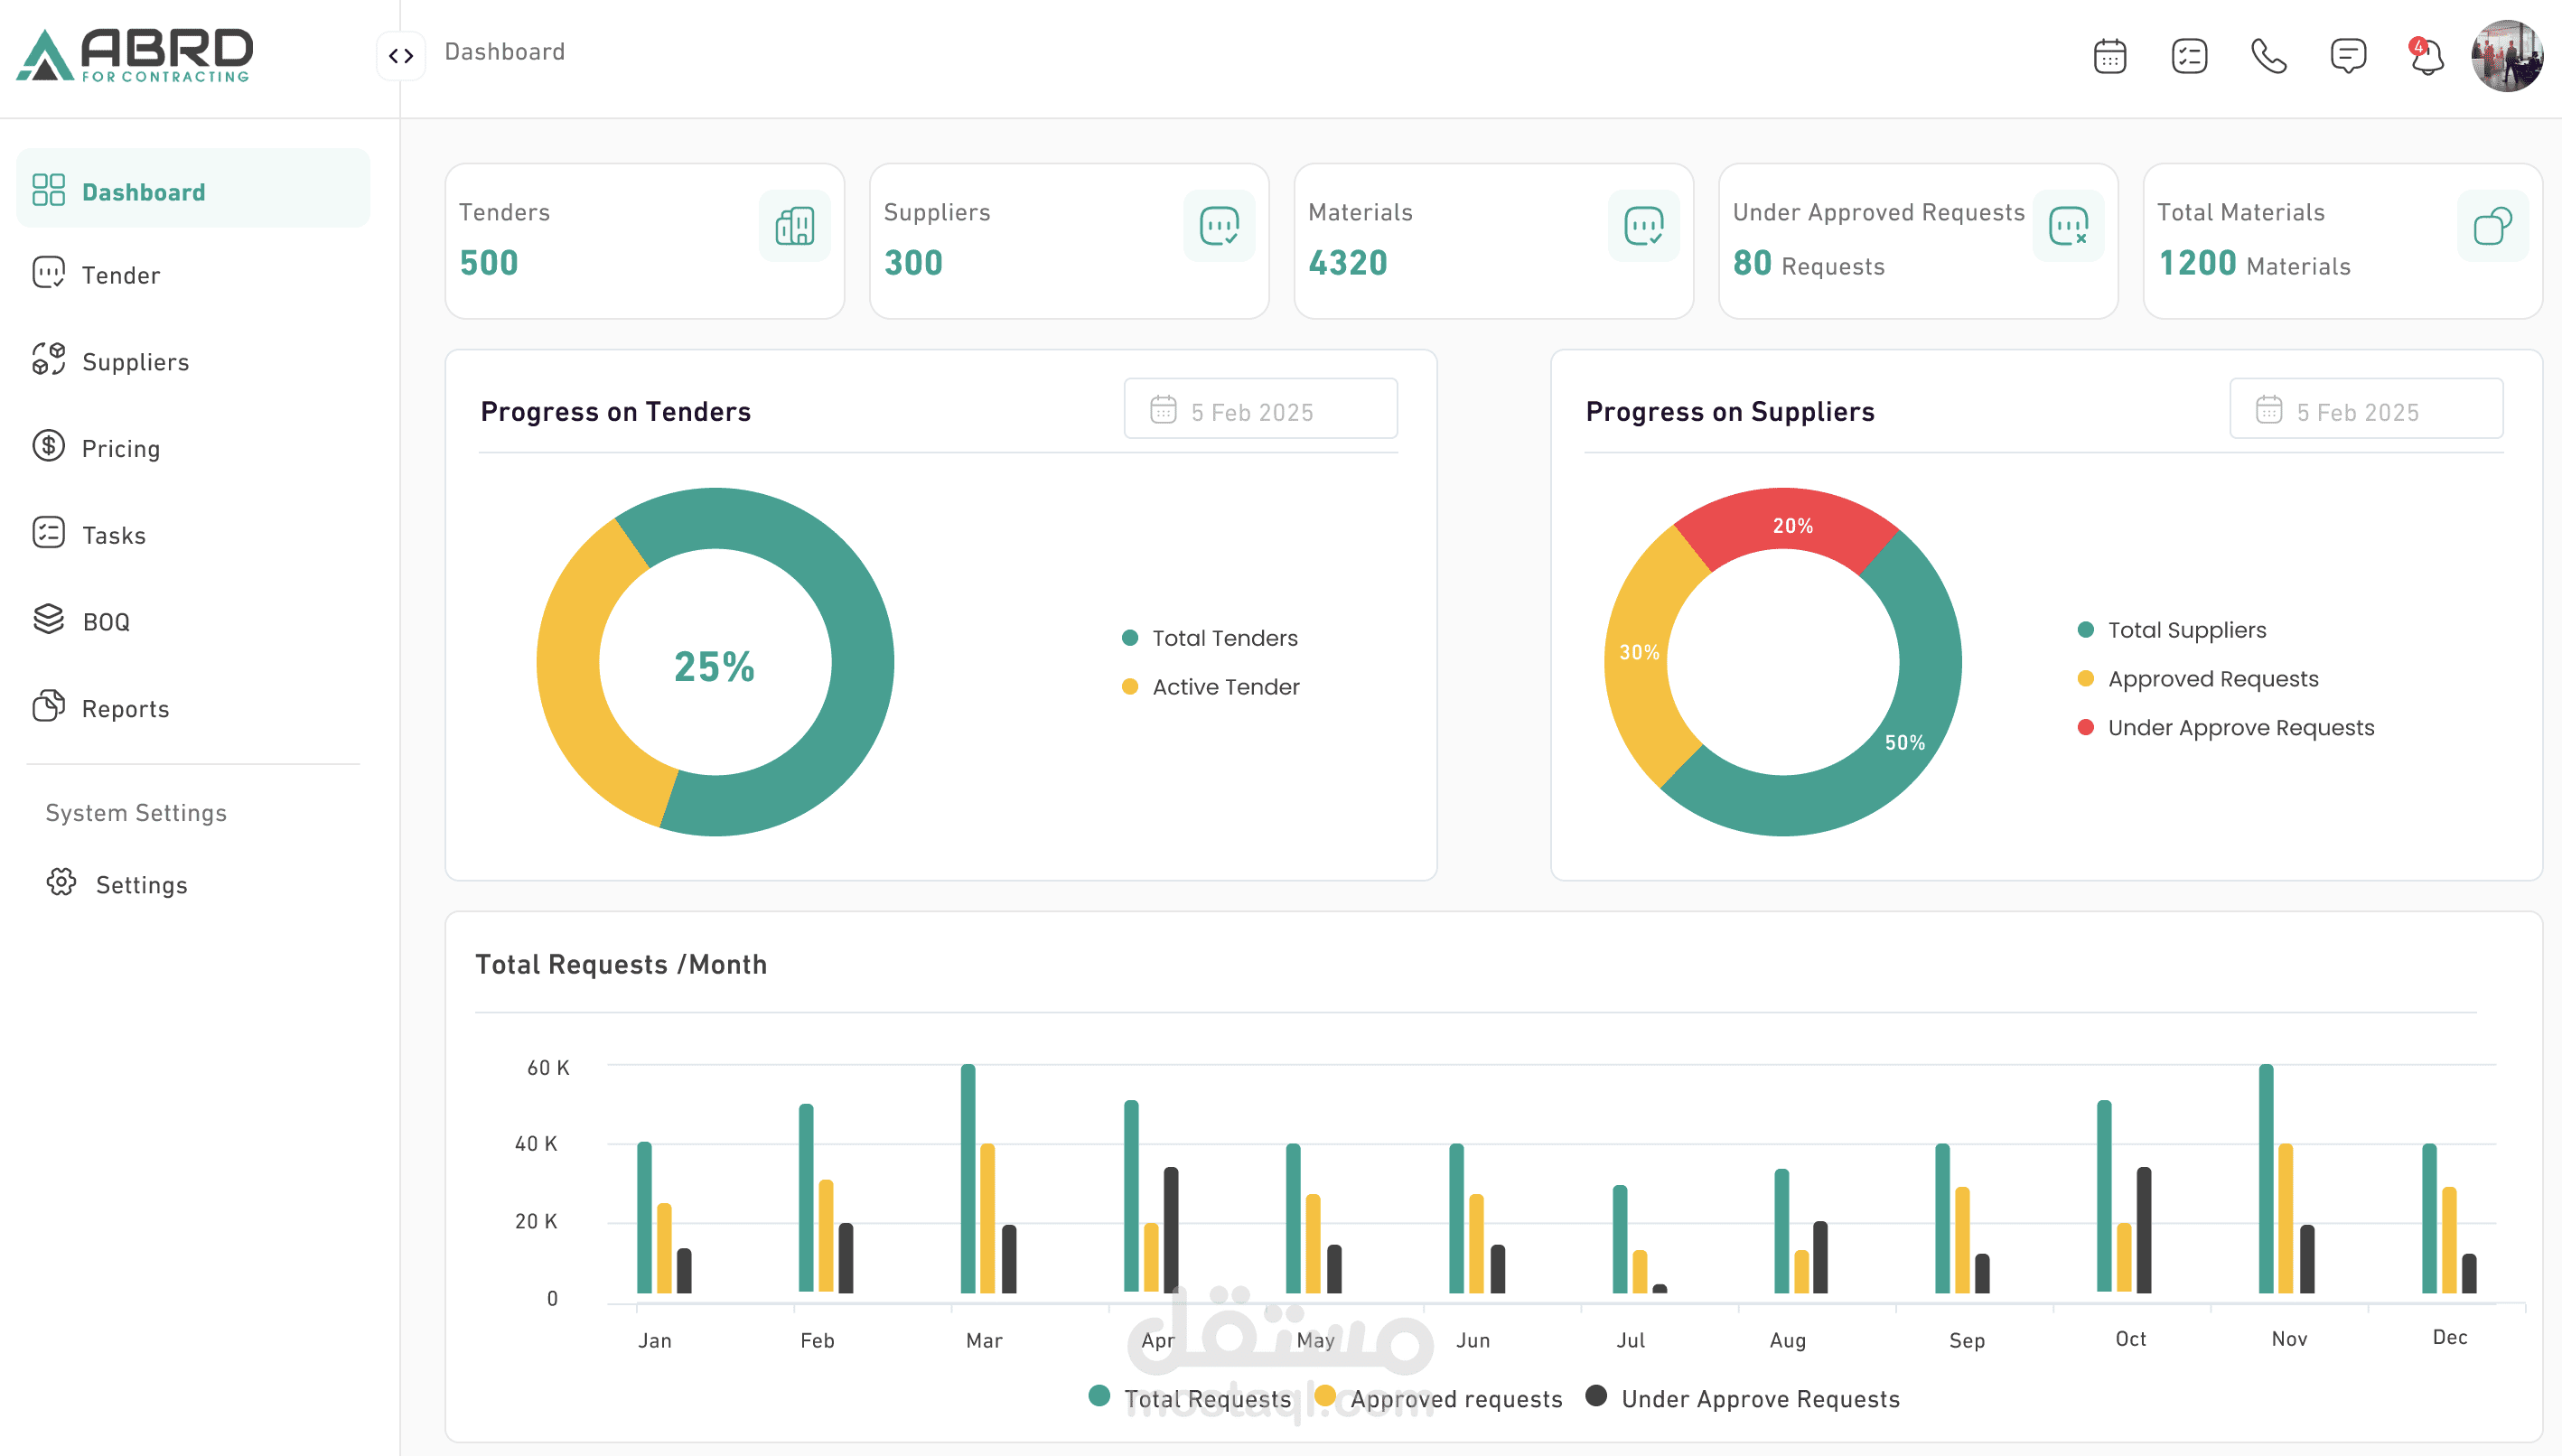The height and width of the screenshot is (1456, 2562).
Task: Open the calendar icon in header
Action: click(2109, 56)
